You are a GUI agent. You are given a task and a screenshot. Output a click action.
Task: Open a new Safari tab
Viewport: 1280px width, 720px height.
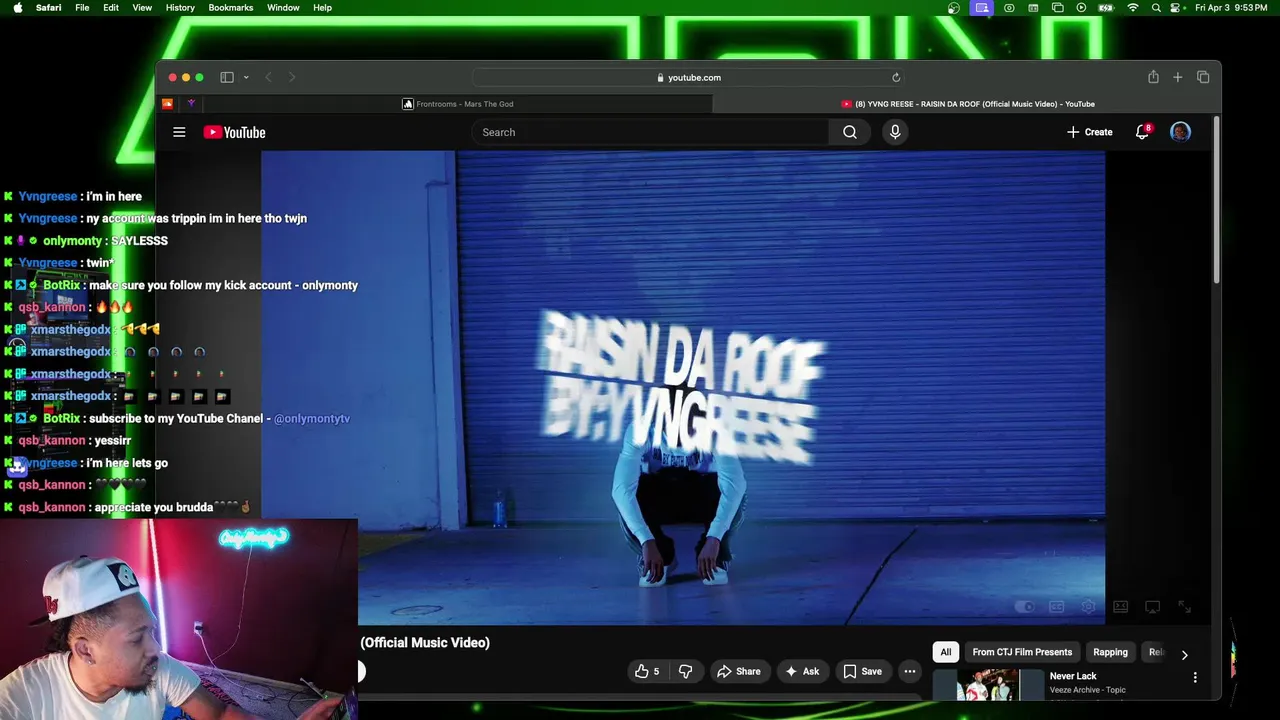point(1177,77)
